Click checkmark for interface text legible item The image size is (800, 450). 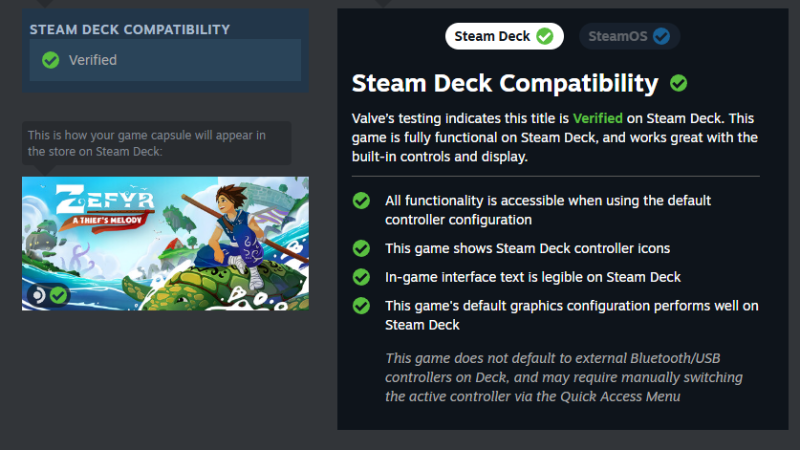pos(361,276)
